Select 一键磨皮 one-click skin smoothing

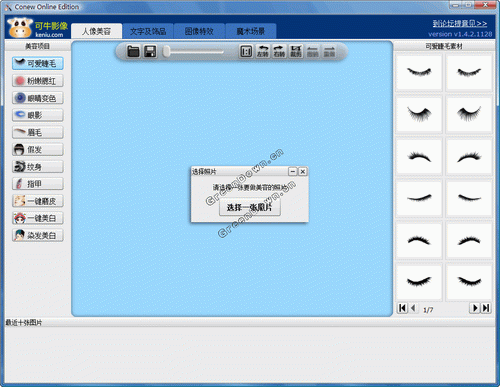[x=38, y=201]
